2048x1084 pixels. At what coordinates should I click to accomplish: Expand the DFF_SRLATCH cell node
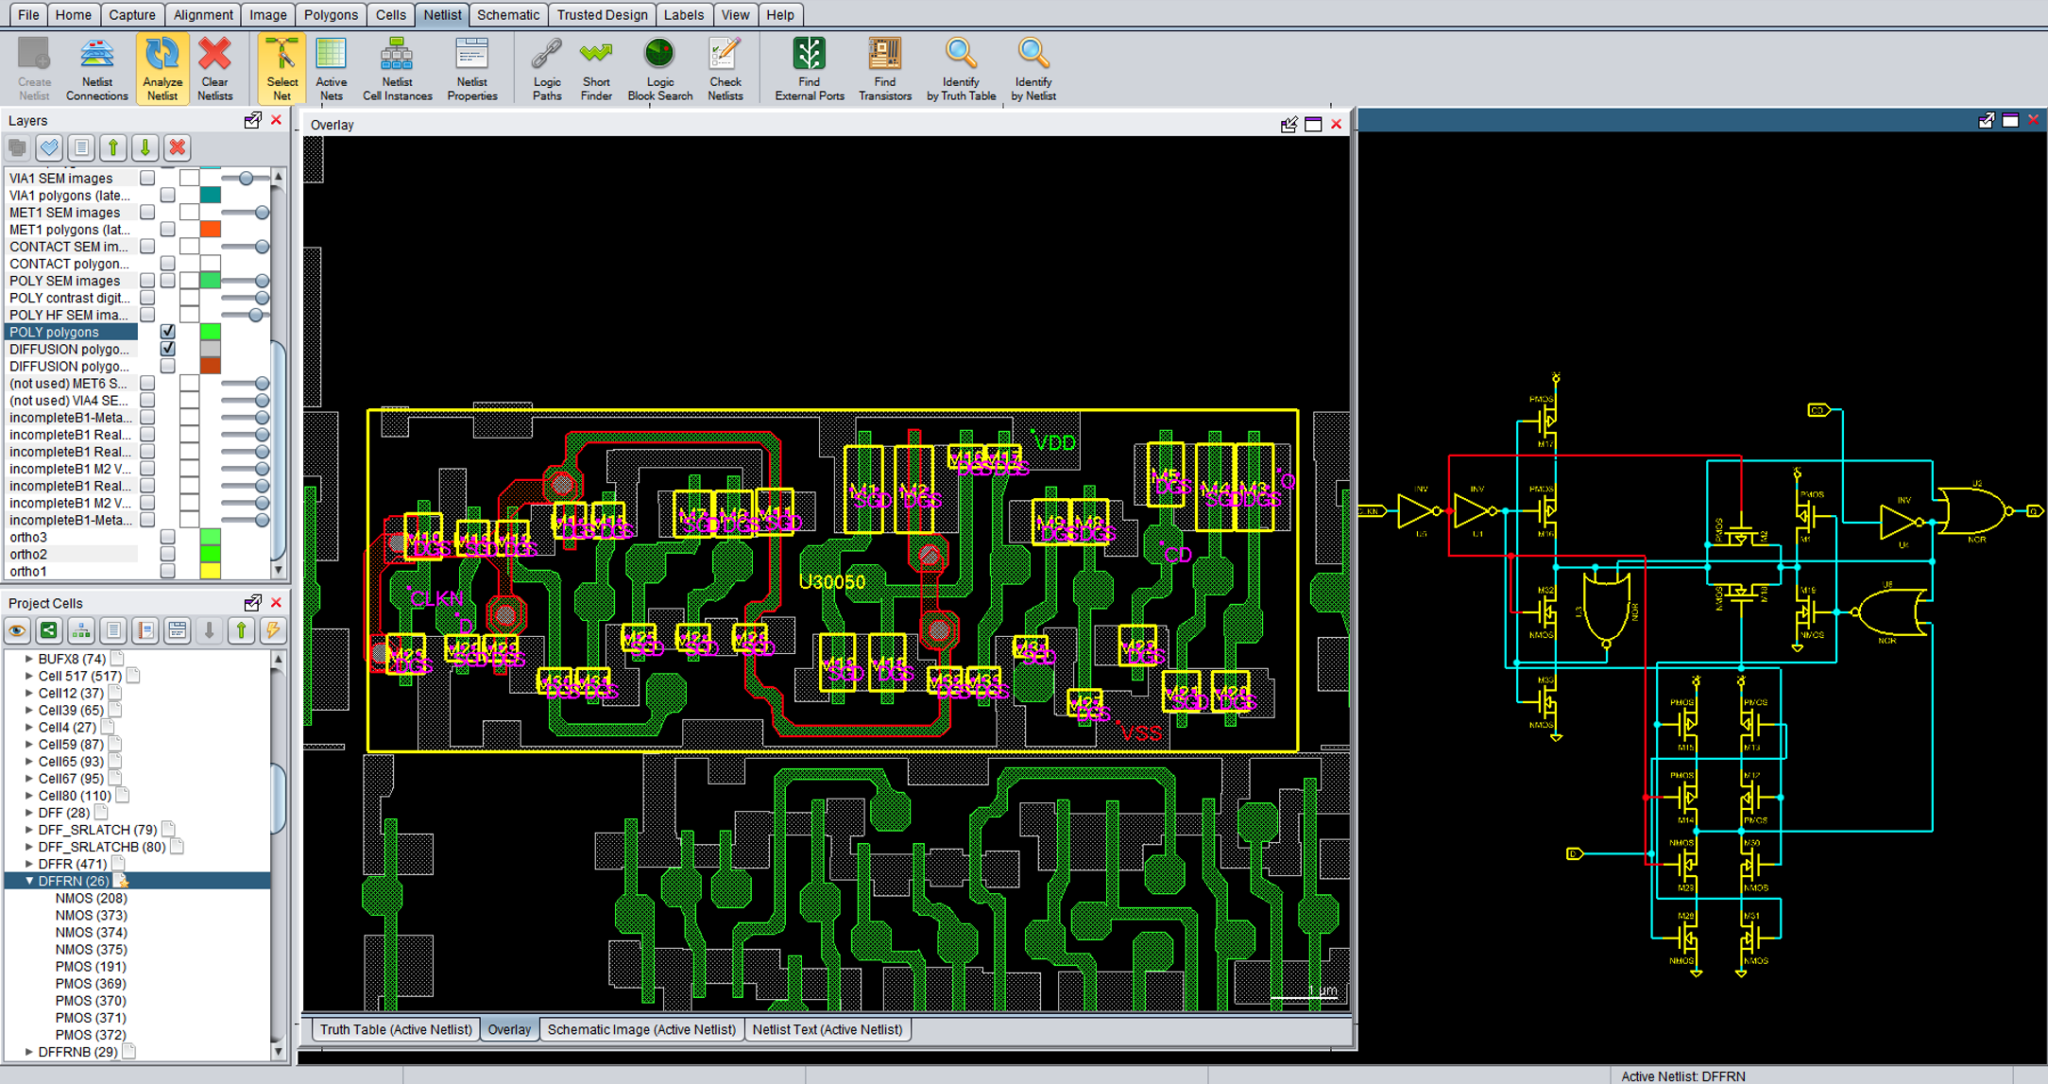click(x=29, y=830)
